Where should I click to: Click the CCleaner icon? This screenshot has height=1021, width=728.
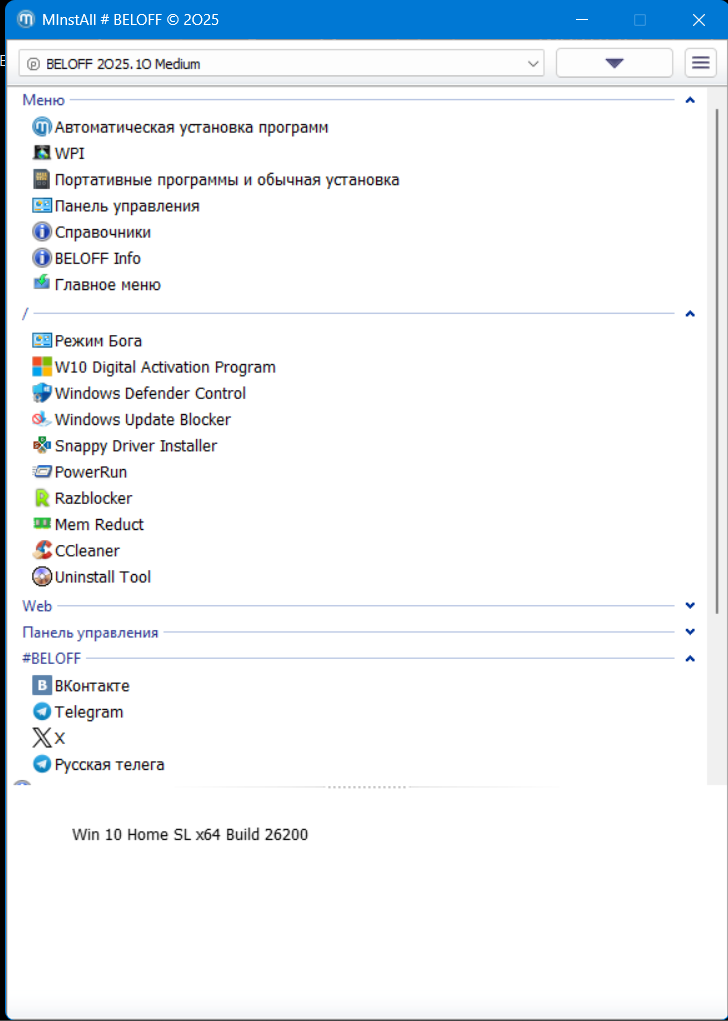(42, 550)
